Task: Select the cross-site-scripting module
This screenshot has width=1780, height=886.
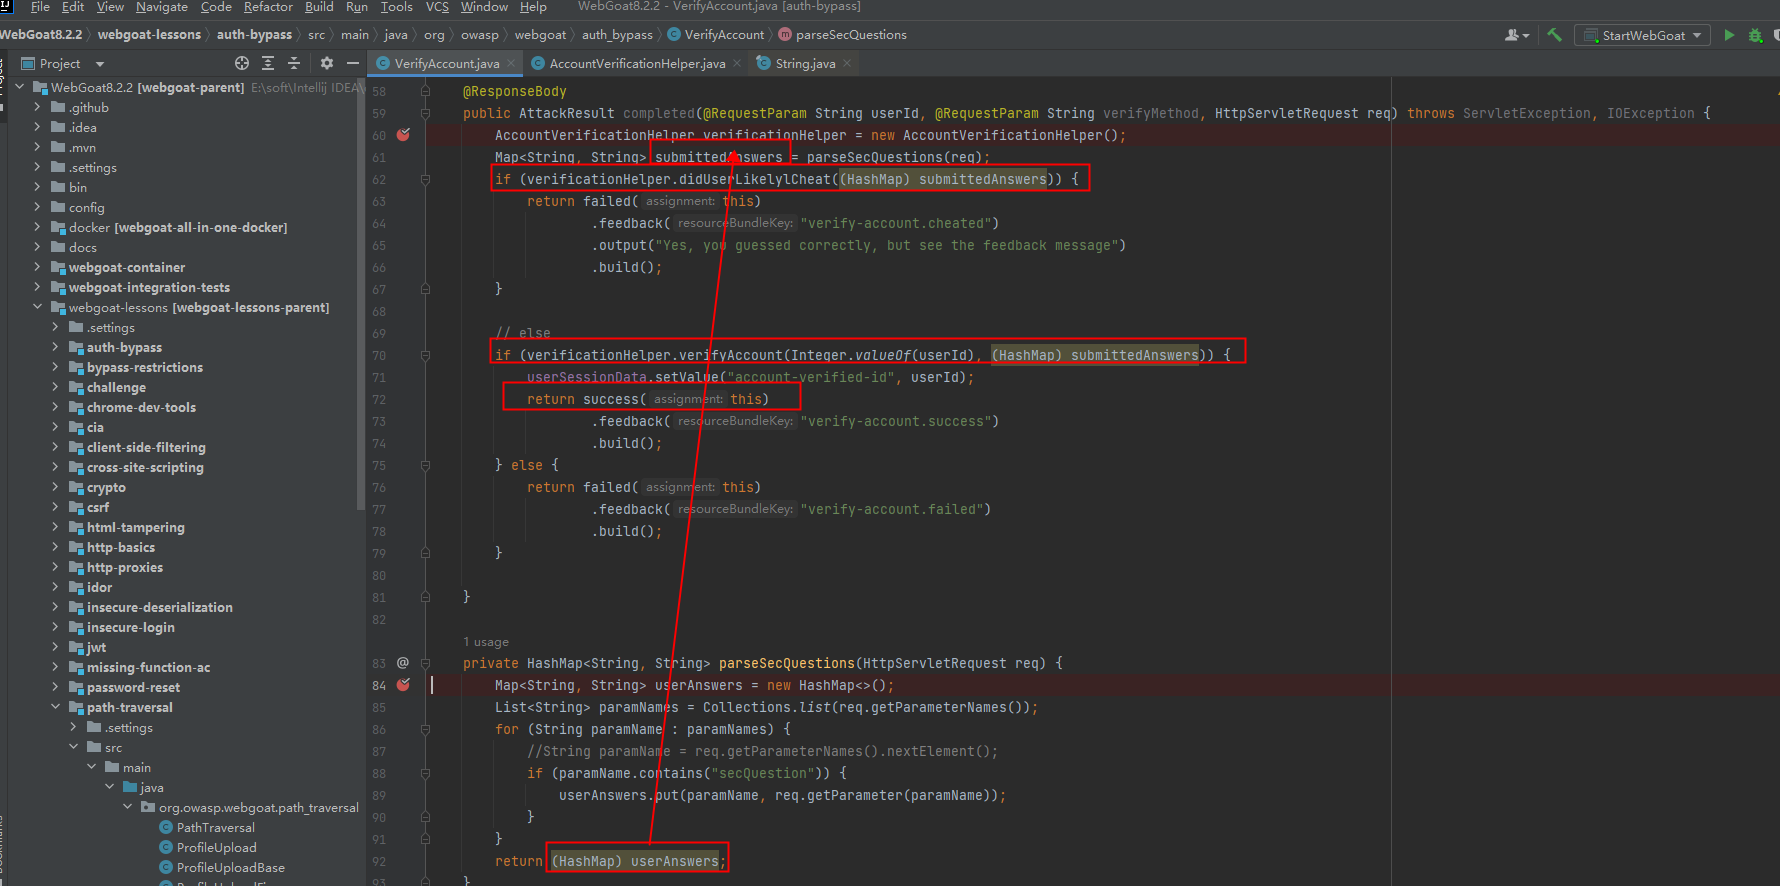Action: click(145, 467)
